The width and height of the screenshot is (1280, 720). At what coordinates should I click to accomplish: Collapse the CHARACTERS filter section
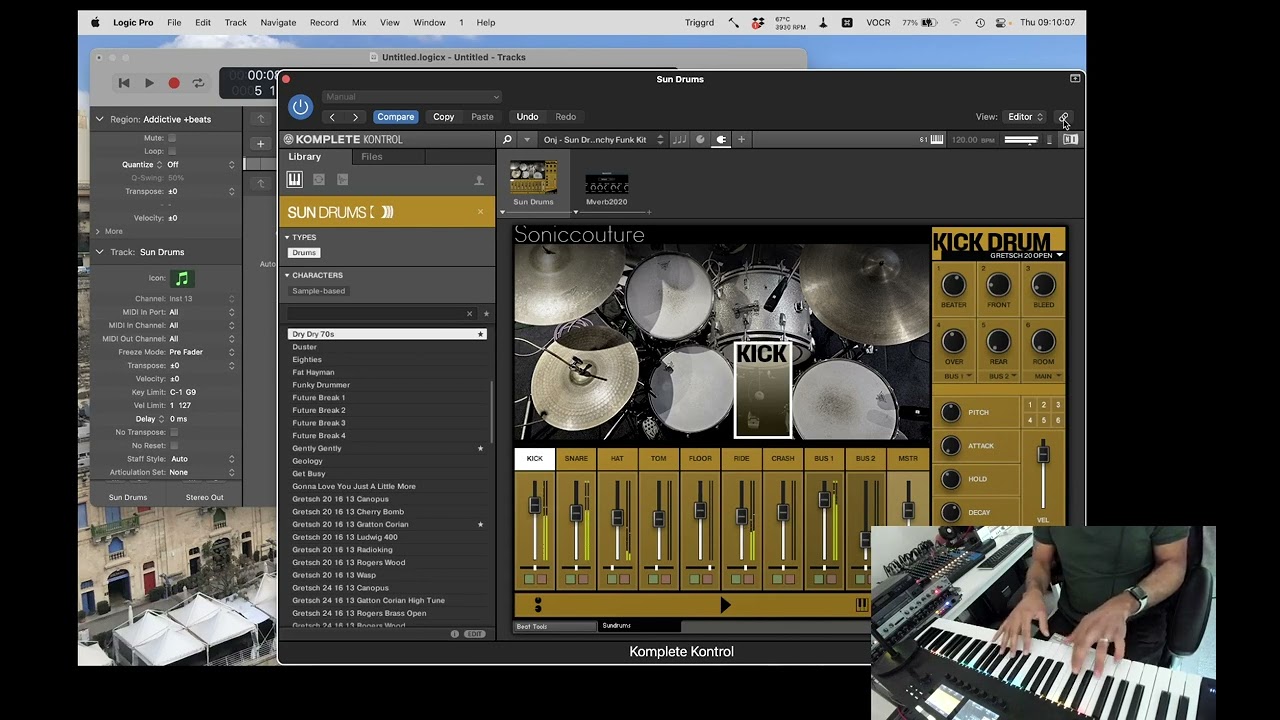(287, 275)
